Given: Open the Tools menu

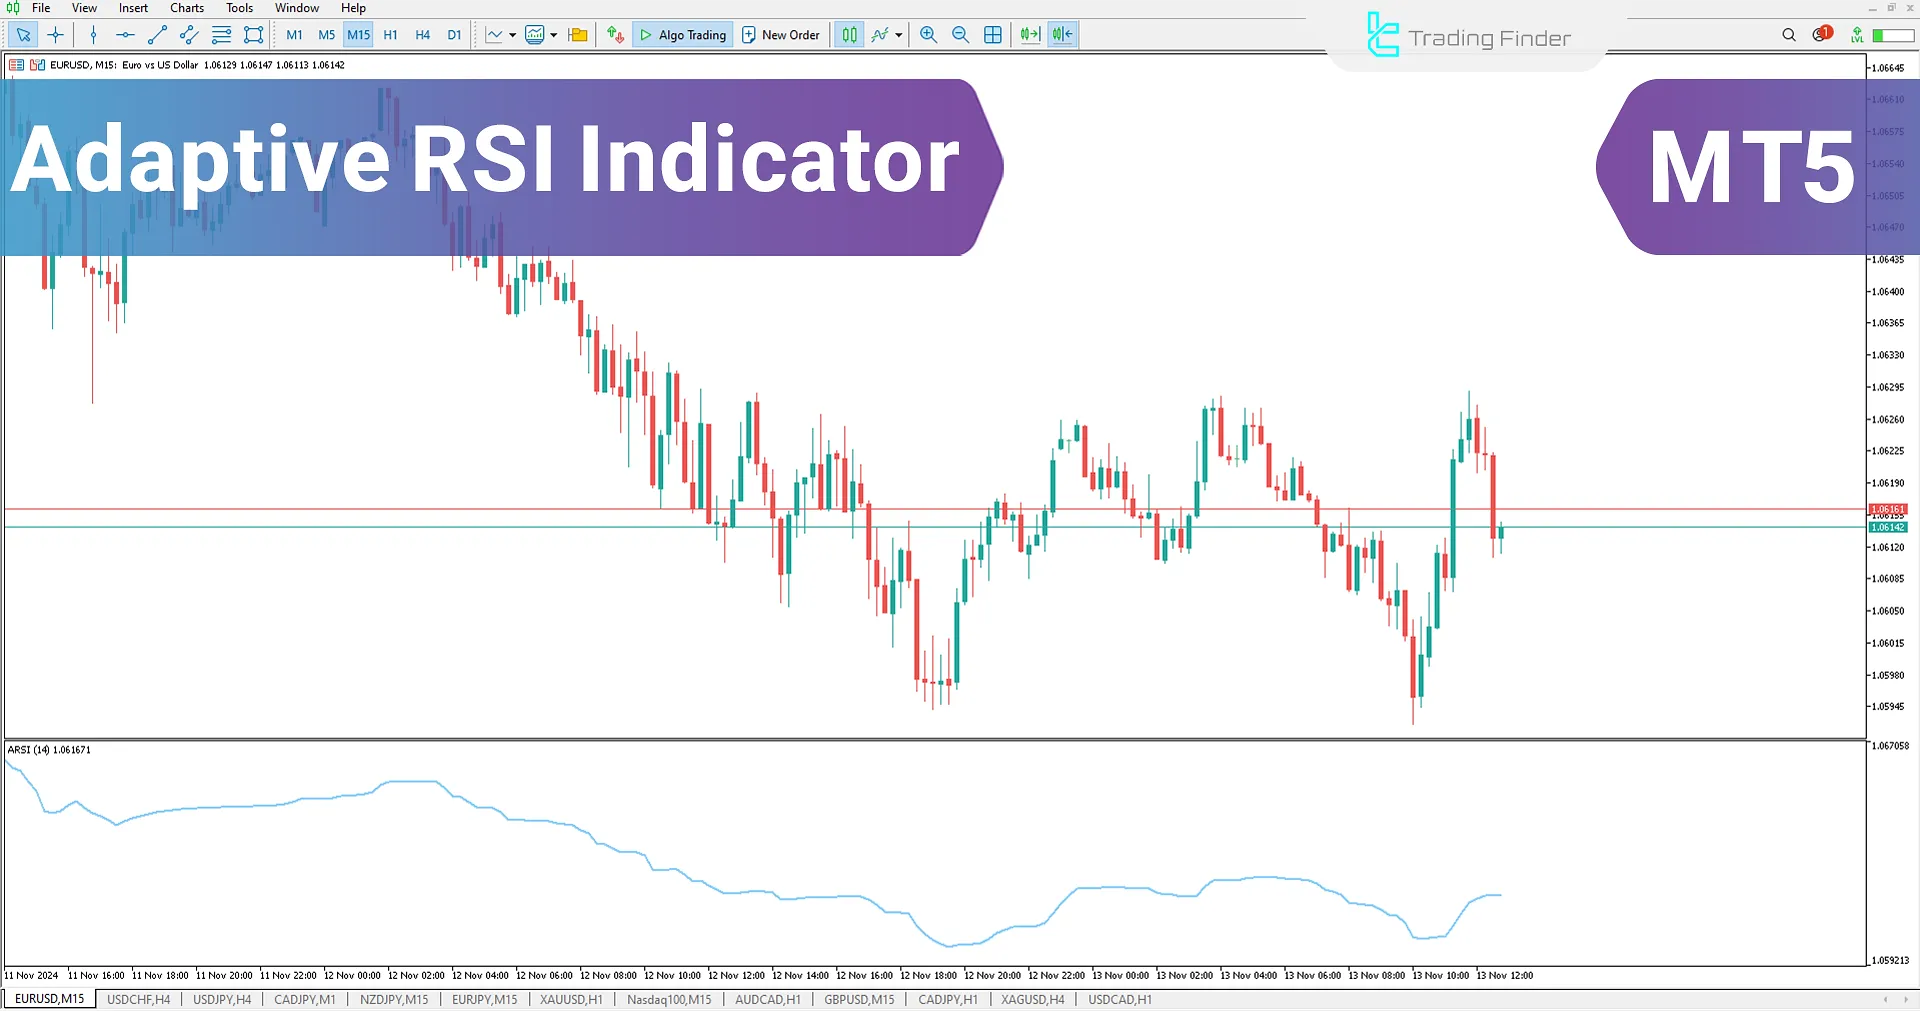Looking at the screenshot, I should 239,8.
